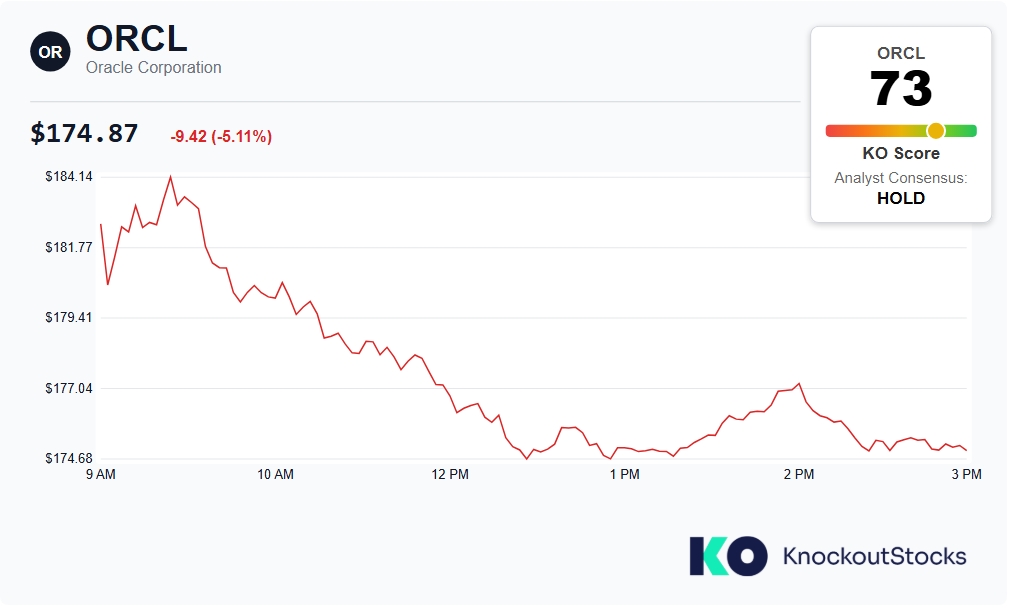The image size is (1016, 610).
Task: Click the 9 AM time axis label
Action: tap(101, 475)
